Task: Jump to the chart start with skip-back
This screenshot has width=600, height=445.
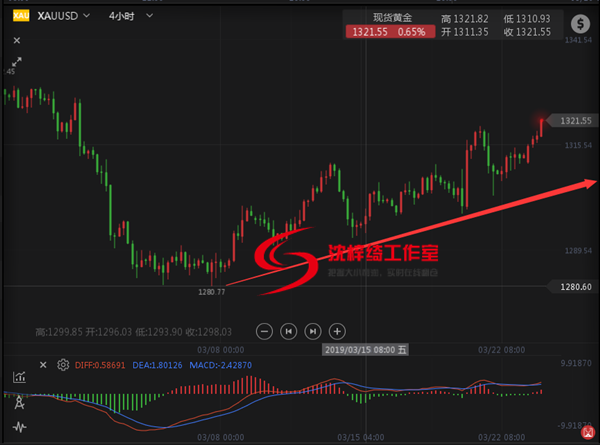Action: [288, 330]
